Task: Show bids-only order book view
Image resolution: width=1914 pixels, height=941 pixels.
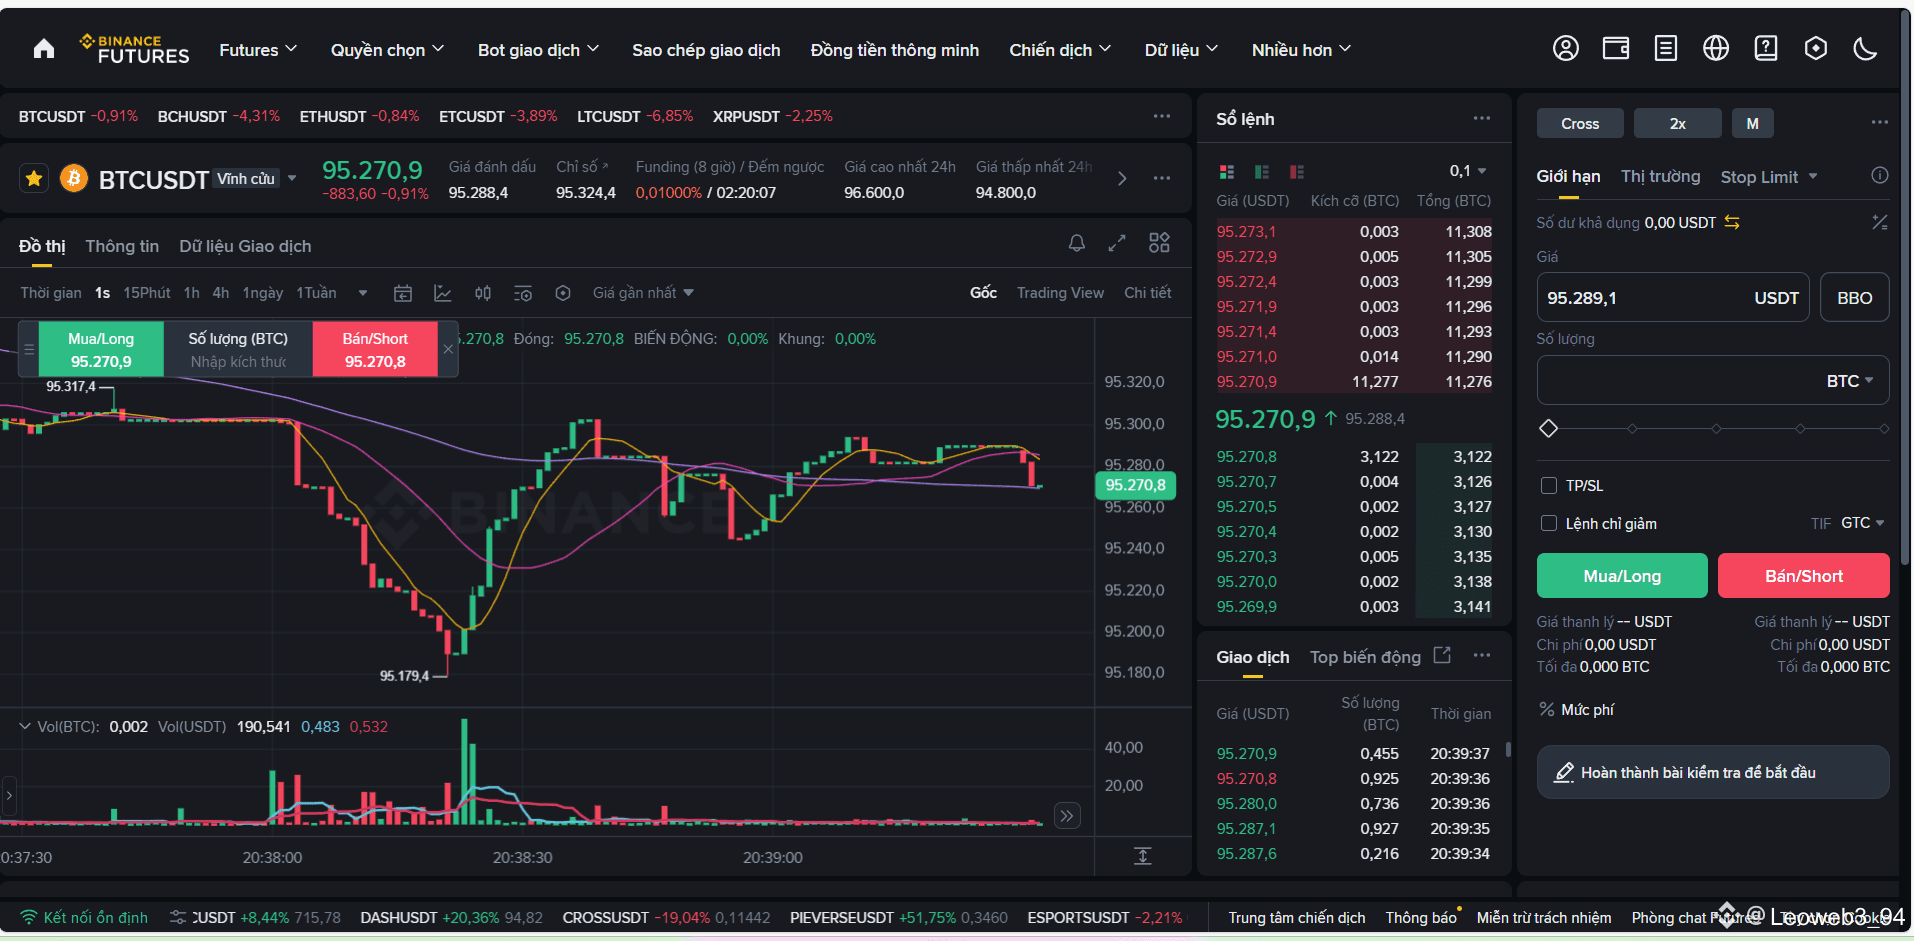Action: point(1262,172)
